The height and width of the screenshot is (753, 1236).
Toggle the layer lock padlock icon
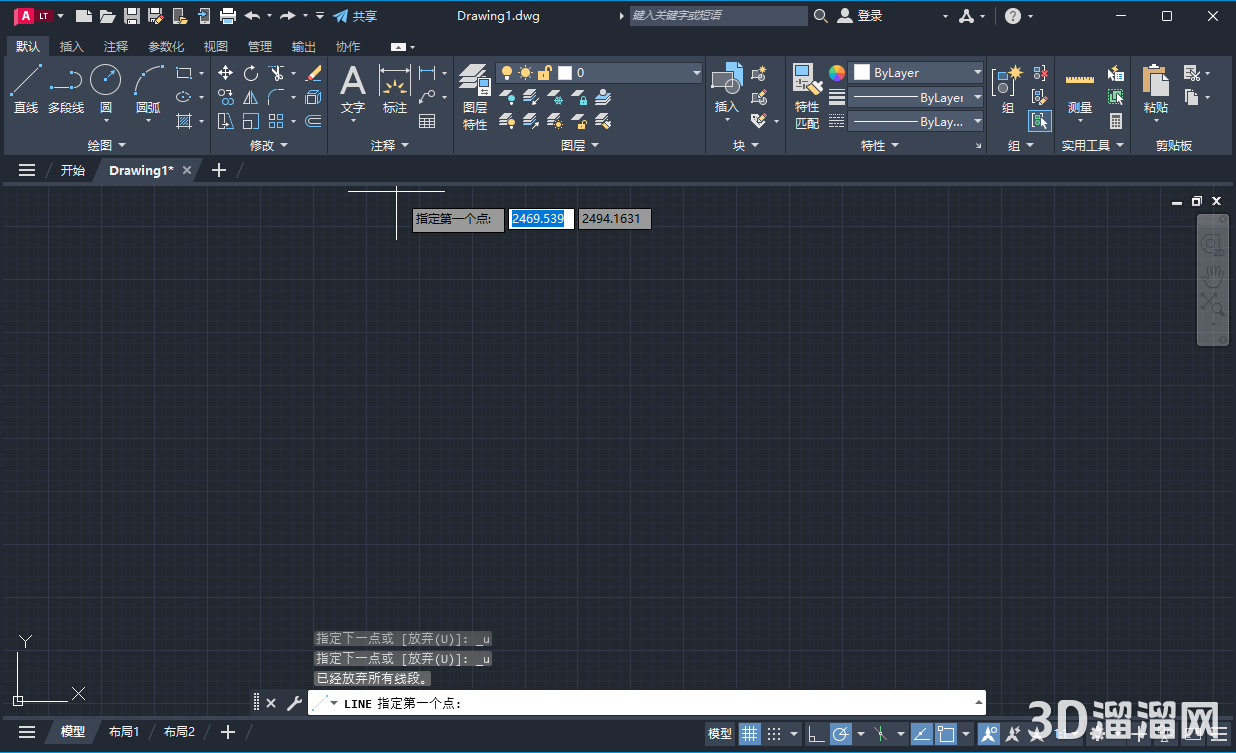coord(543,72)
